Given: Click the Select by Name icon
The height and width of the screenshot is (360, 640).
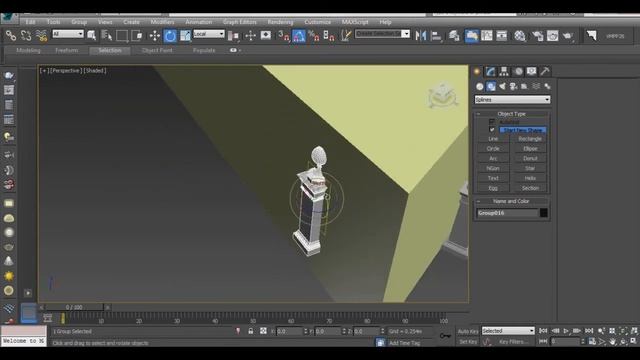Looking at the screenshot, I should 107,36.
